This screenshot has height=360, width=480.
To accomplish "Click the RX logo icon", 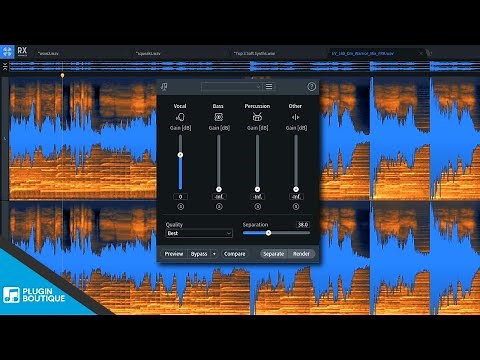I will click(x=7, y=52).
